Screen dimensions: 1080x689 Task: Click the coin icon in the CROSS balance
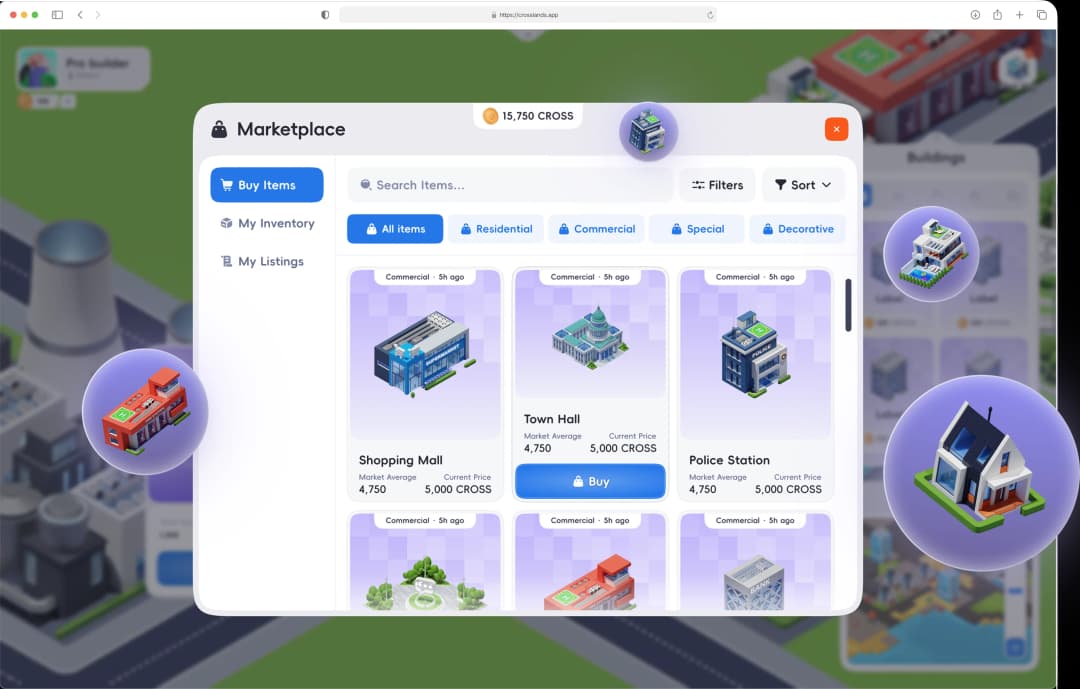[490, 116]
